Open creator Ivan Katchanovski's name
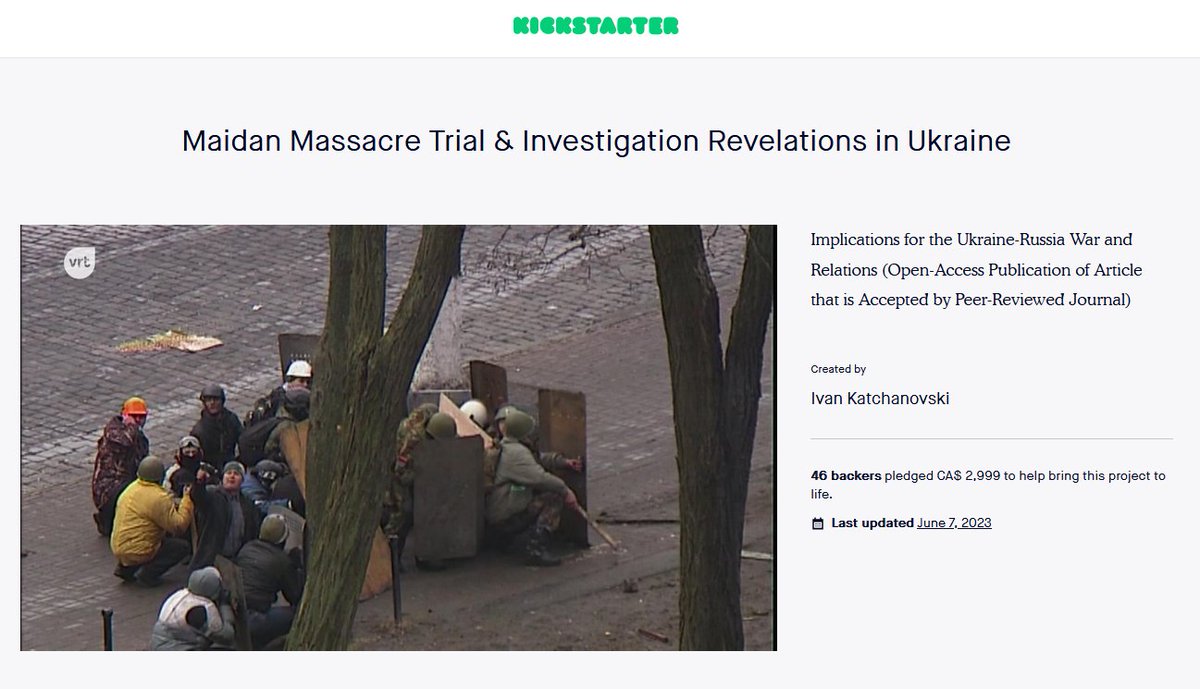Viewport: 1200px width, 689px height. coord(880,399)
